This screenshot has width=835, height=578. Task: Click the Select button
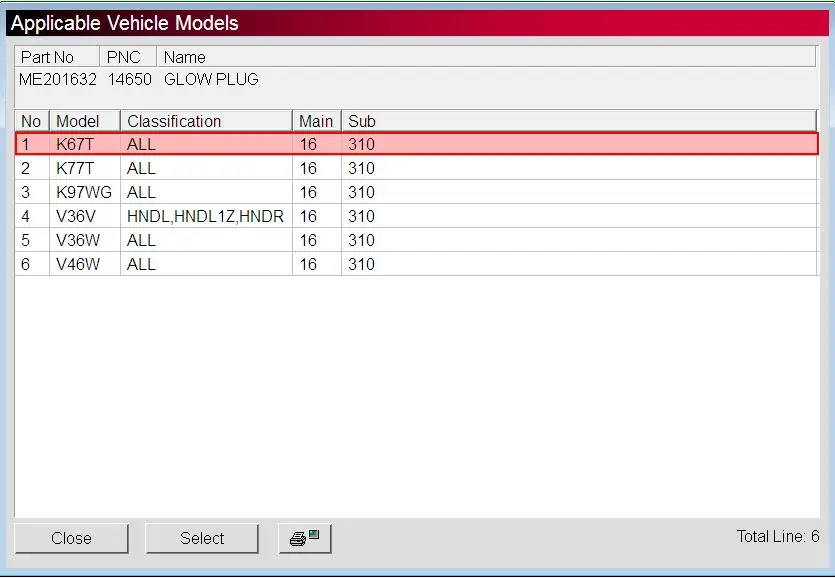point(202,539)
